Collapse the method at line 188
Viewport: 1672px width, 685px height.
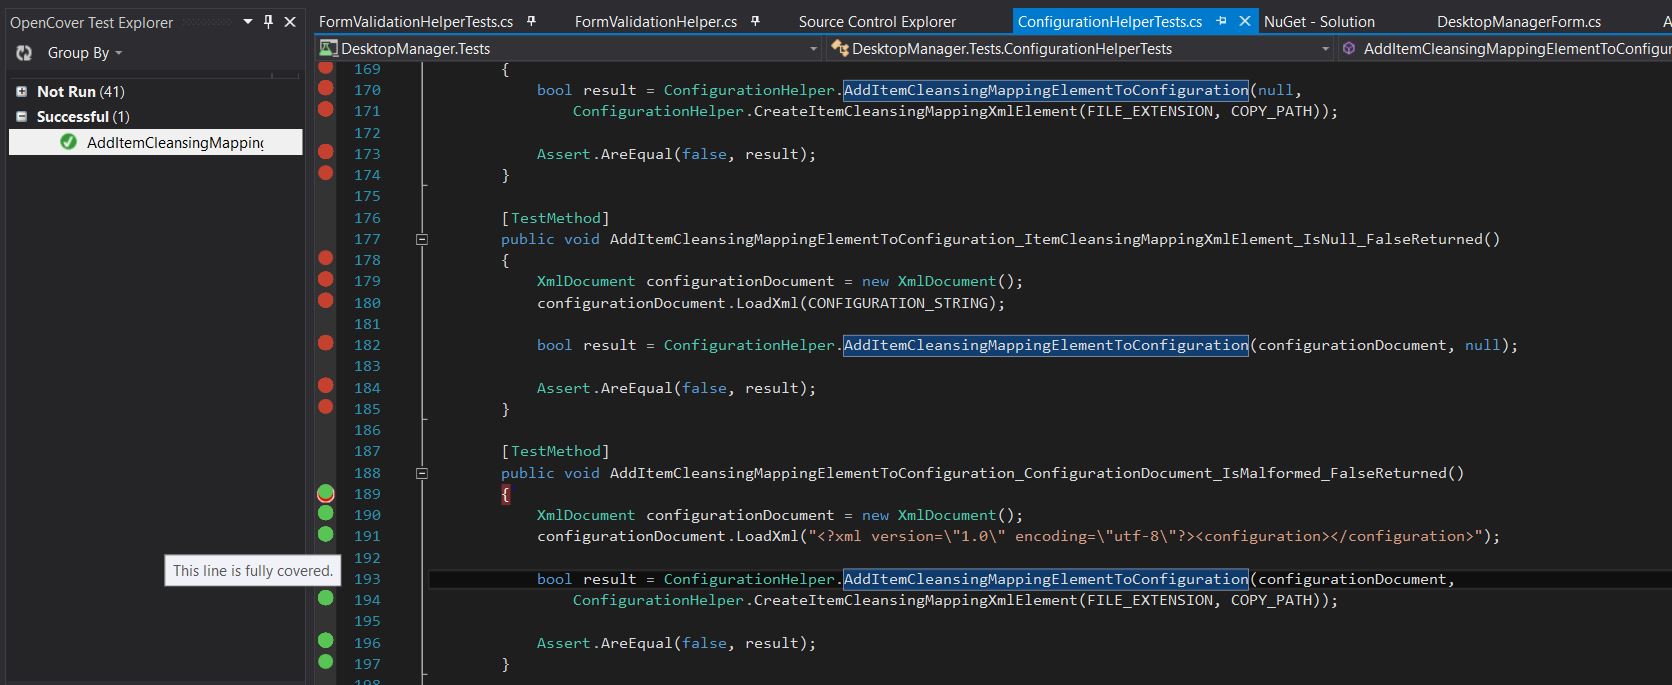(x=422, y=473)
